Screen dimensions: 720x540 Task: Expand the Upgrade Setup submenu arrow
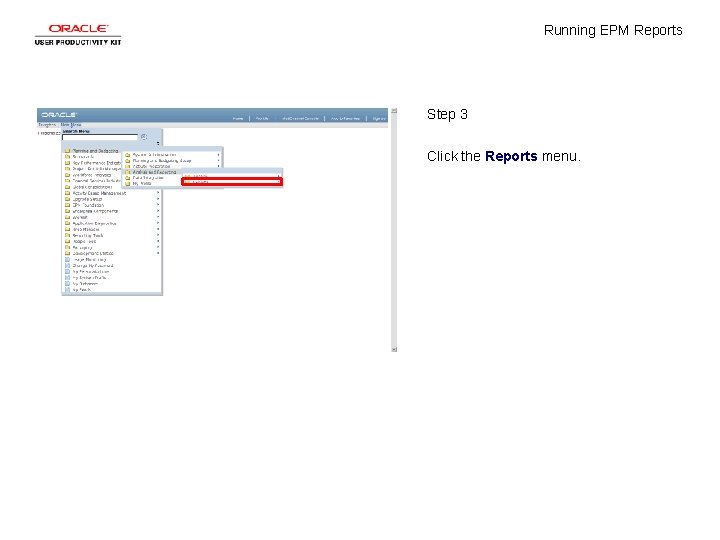[158, 199]
